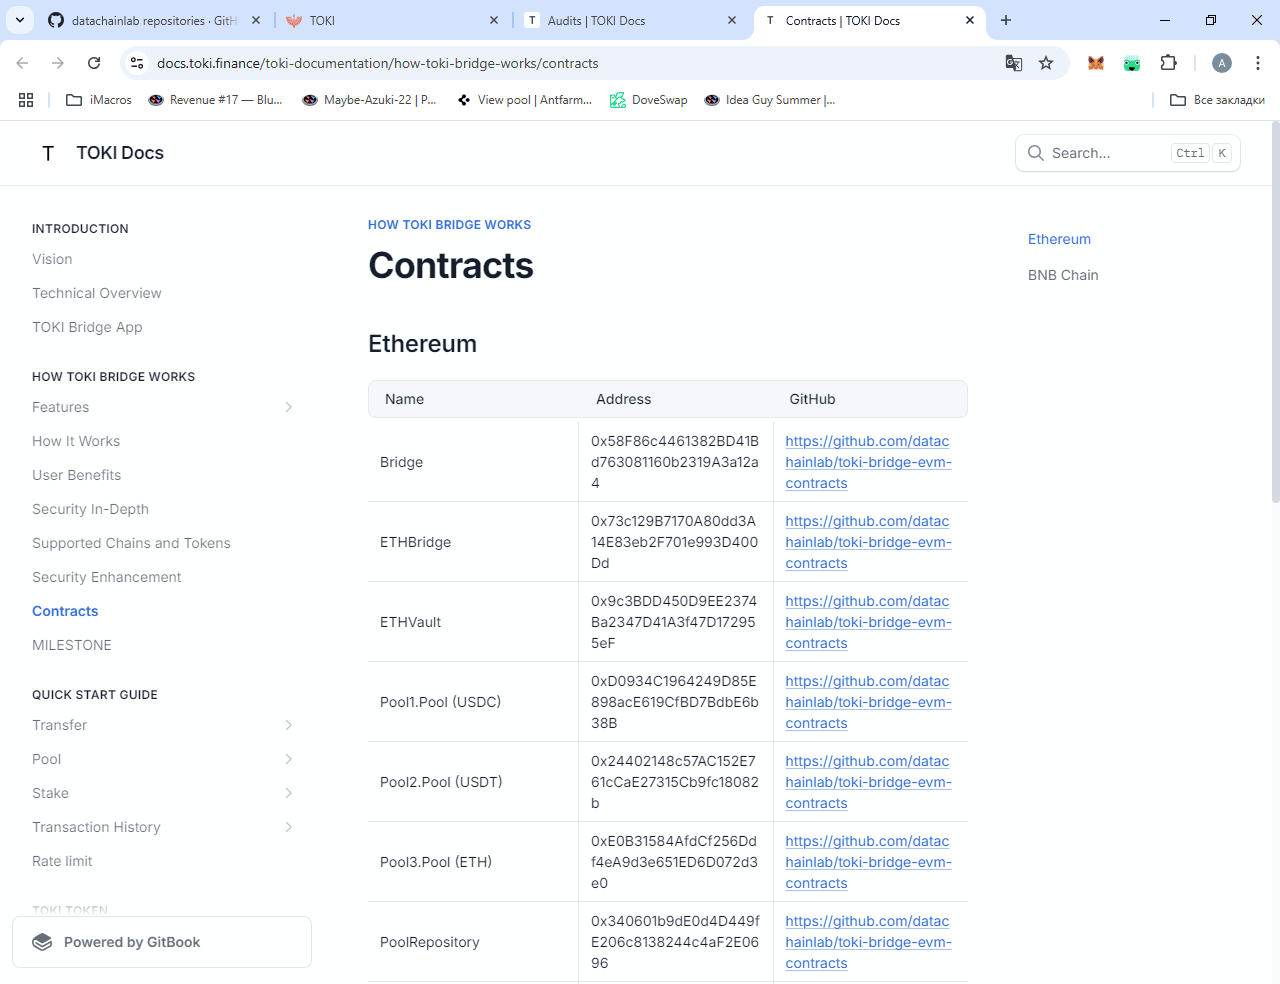This screenshot has width=1280, height=984.
Task: Jump to BNB Chain section in outline
Action: click(1063, 275)
